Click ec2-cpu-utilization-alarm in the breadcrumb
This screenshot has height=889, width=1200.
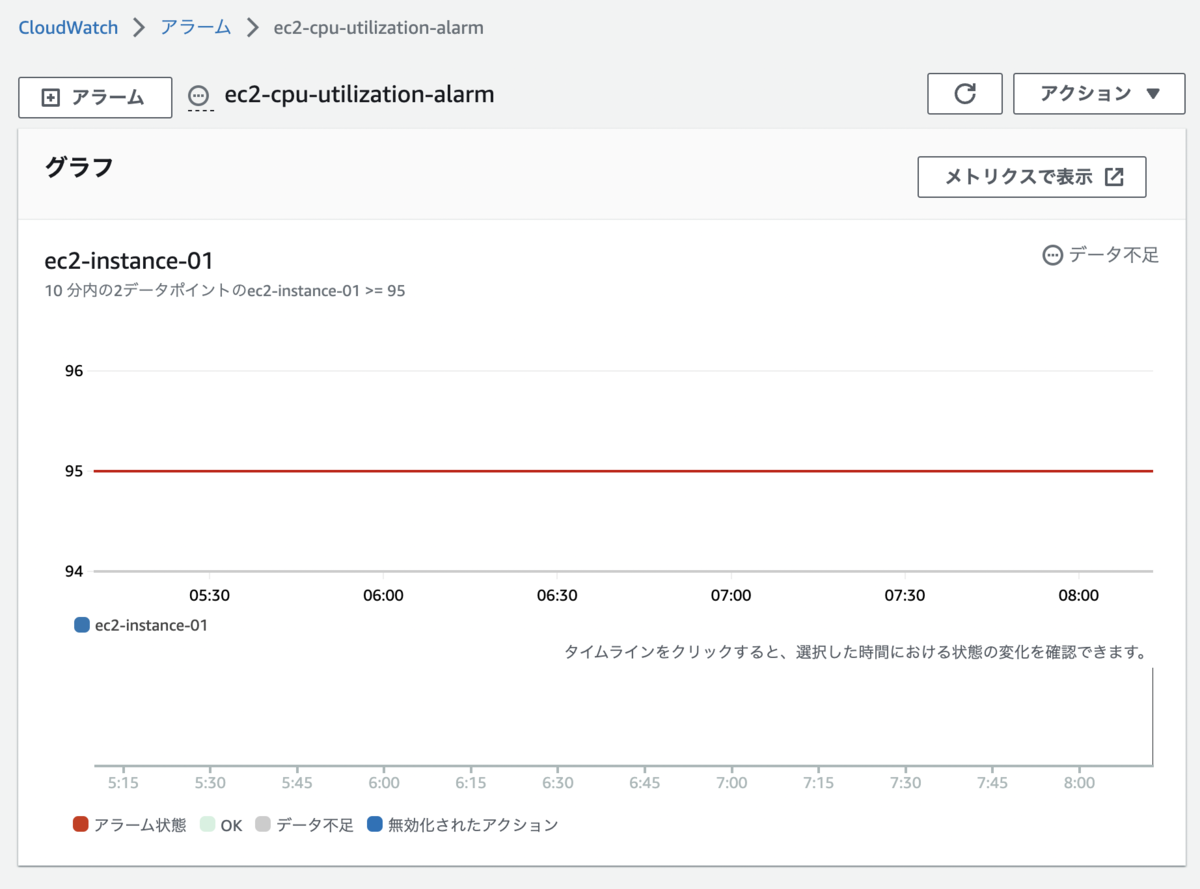pos(378,28)
